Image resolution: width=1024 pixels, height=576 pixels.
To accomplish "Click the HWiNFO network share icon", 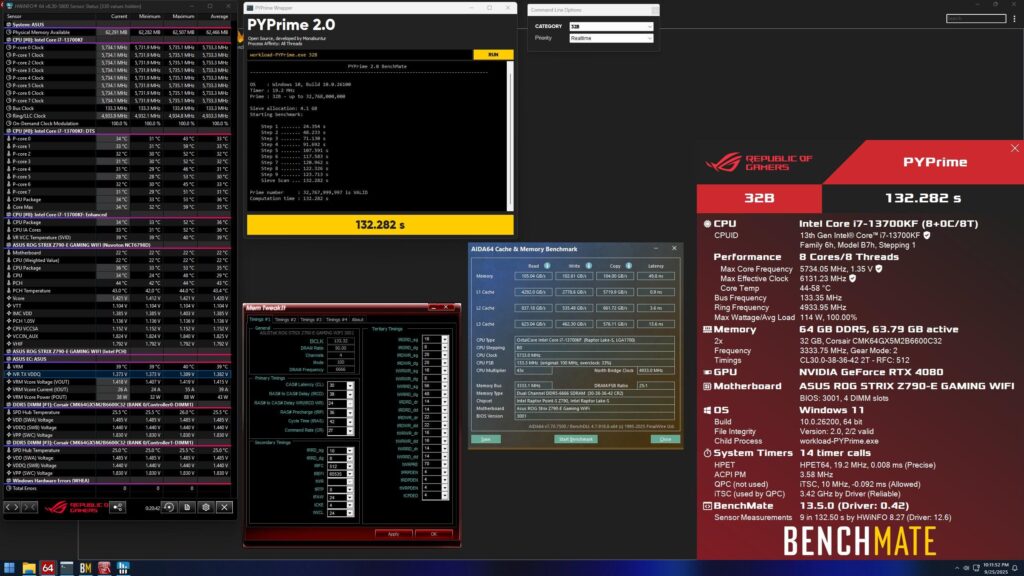I will [x=118, y=507].
